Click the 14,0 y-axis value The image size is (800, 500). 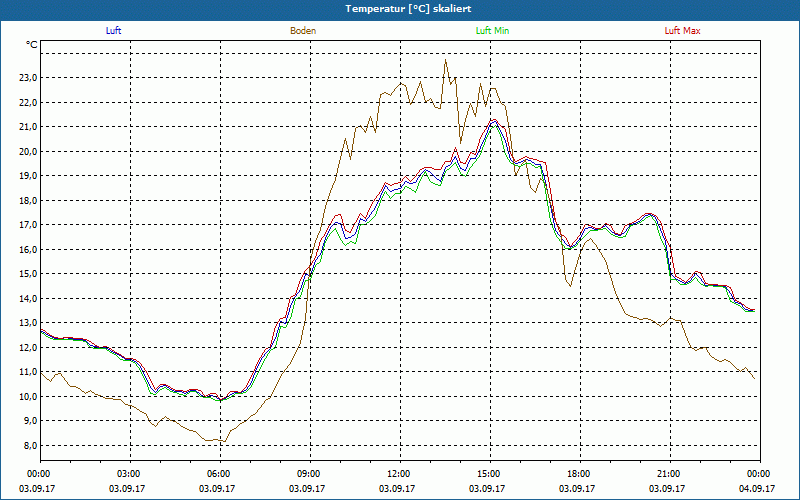(29, 298)
